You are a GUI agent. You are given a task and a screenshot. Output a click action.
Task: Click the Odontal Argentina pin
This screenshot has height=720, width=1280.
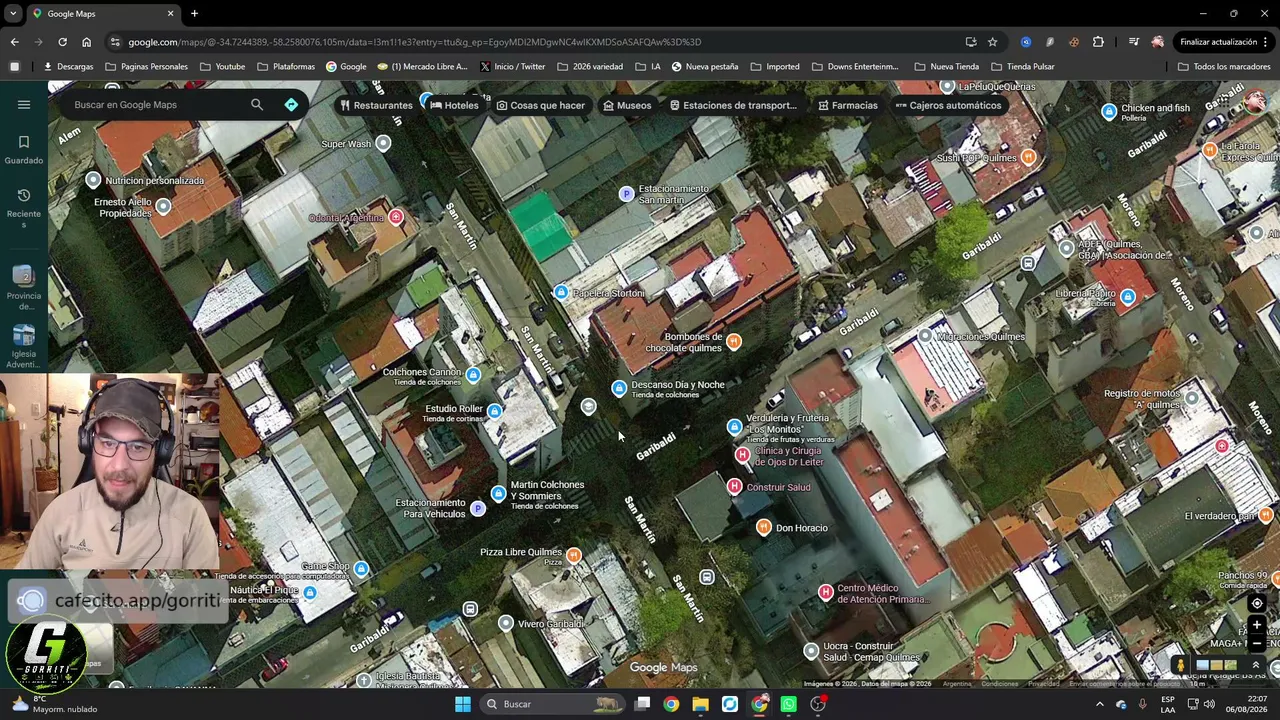tap(396, 217)
